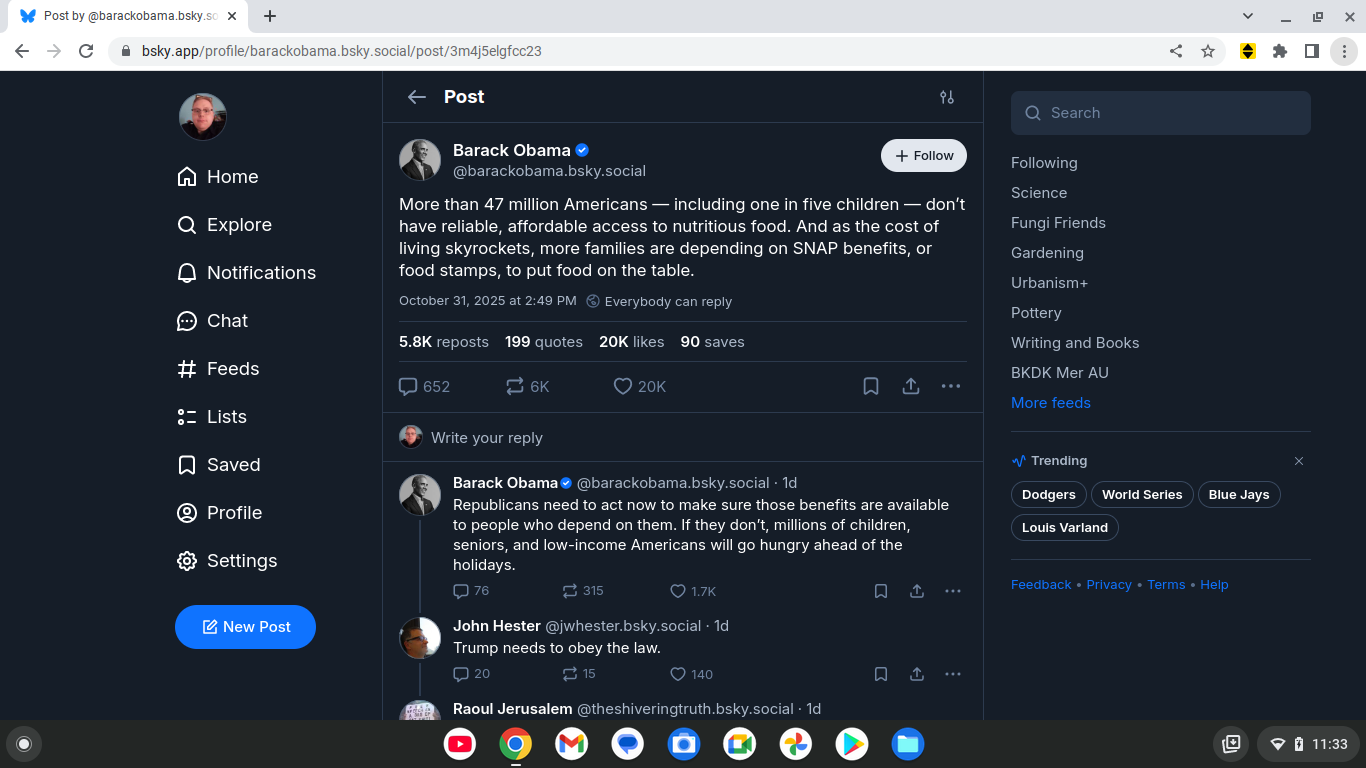Open the Urbanism+ feed

tap(1049, 283)
